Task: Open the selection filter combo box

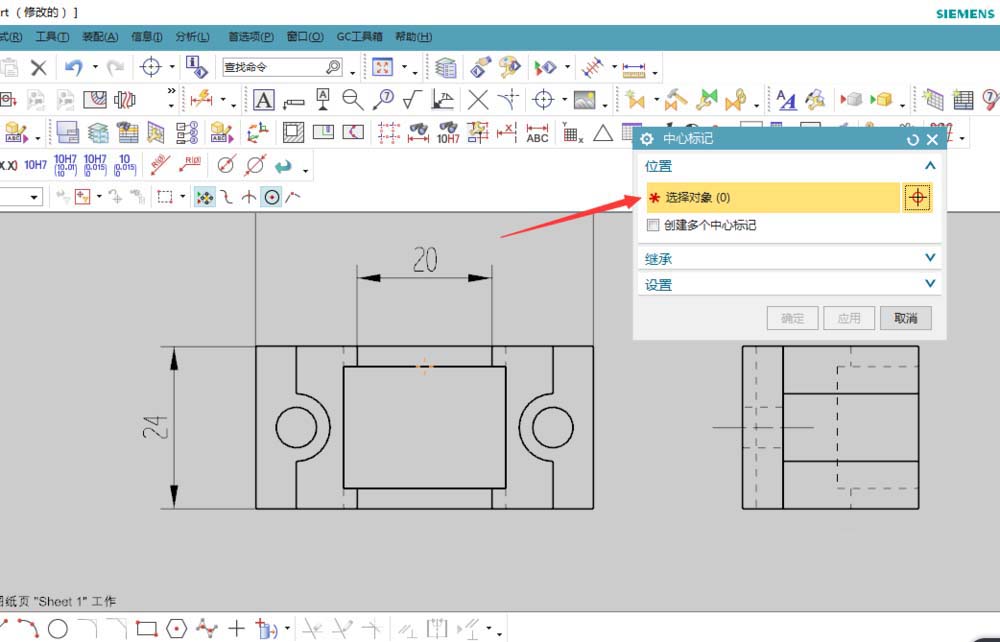Action: click(x=22, y=197)
